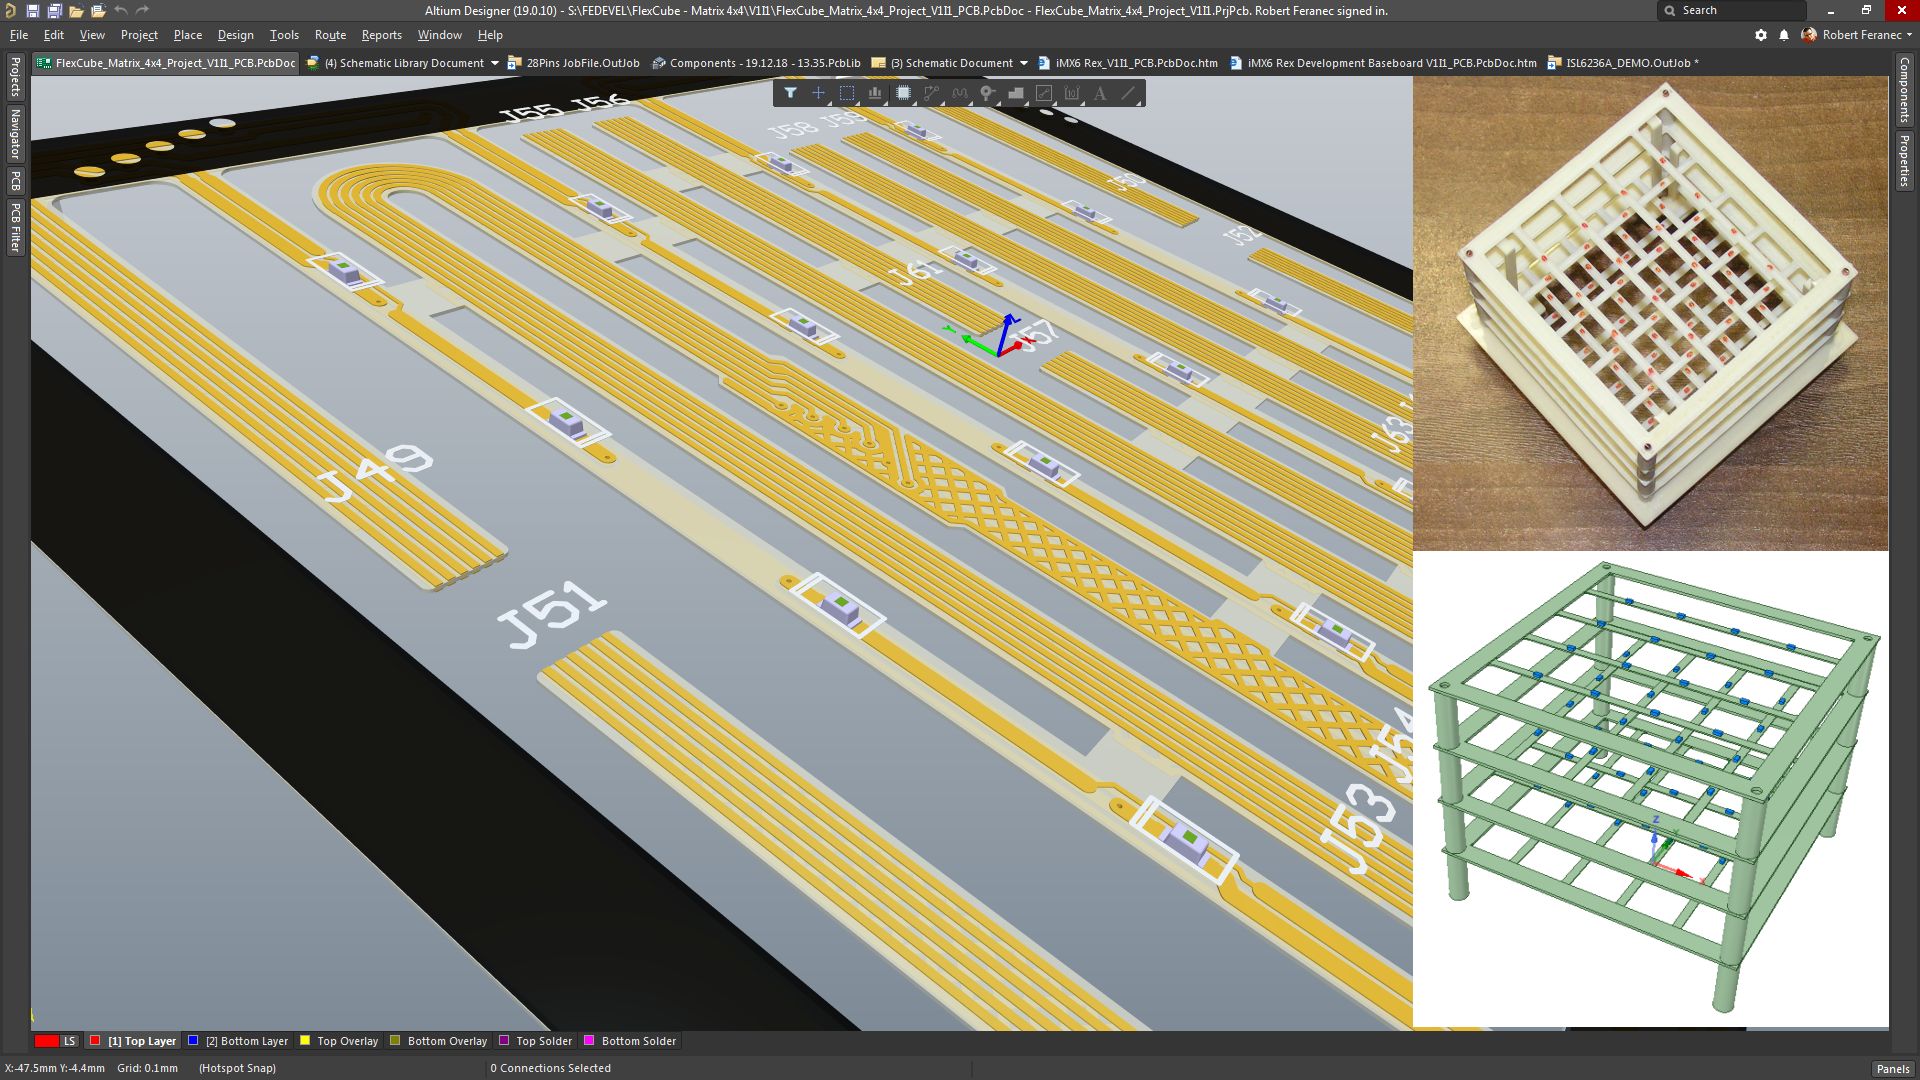Select the place via tool
The image size is (1920, 1080).
(x=987, y=93)
